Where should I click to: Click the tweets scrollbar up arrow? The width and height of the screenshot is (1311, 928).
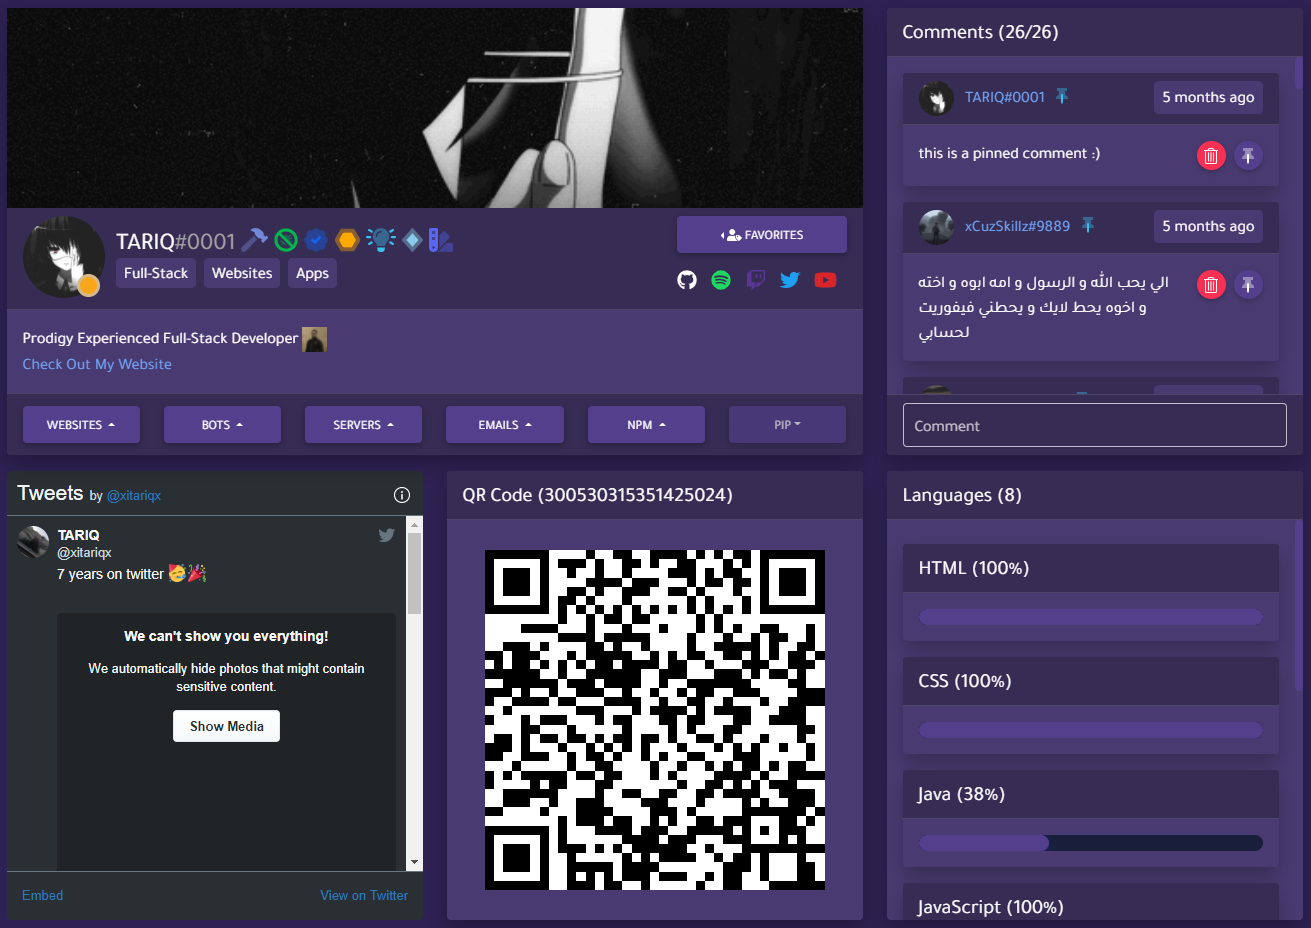pyautogui.click(x=415, y=525)
